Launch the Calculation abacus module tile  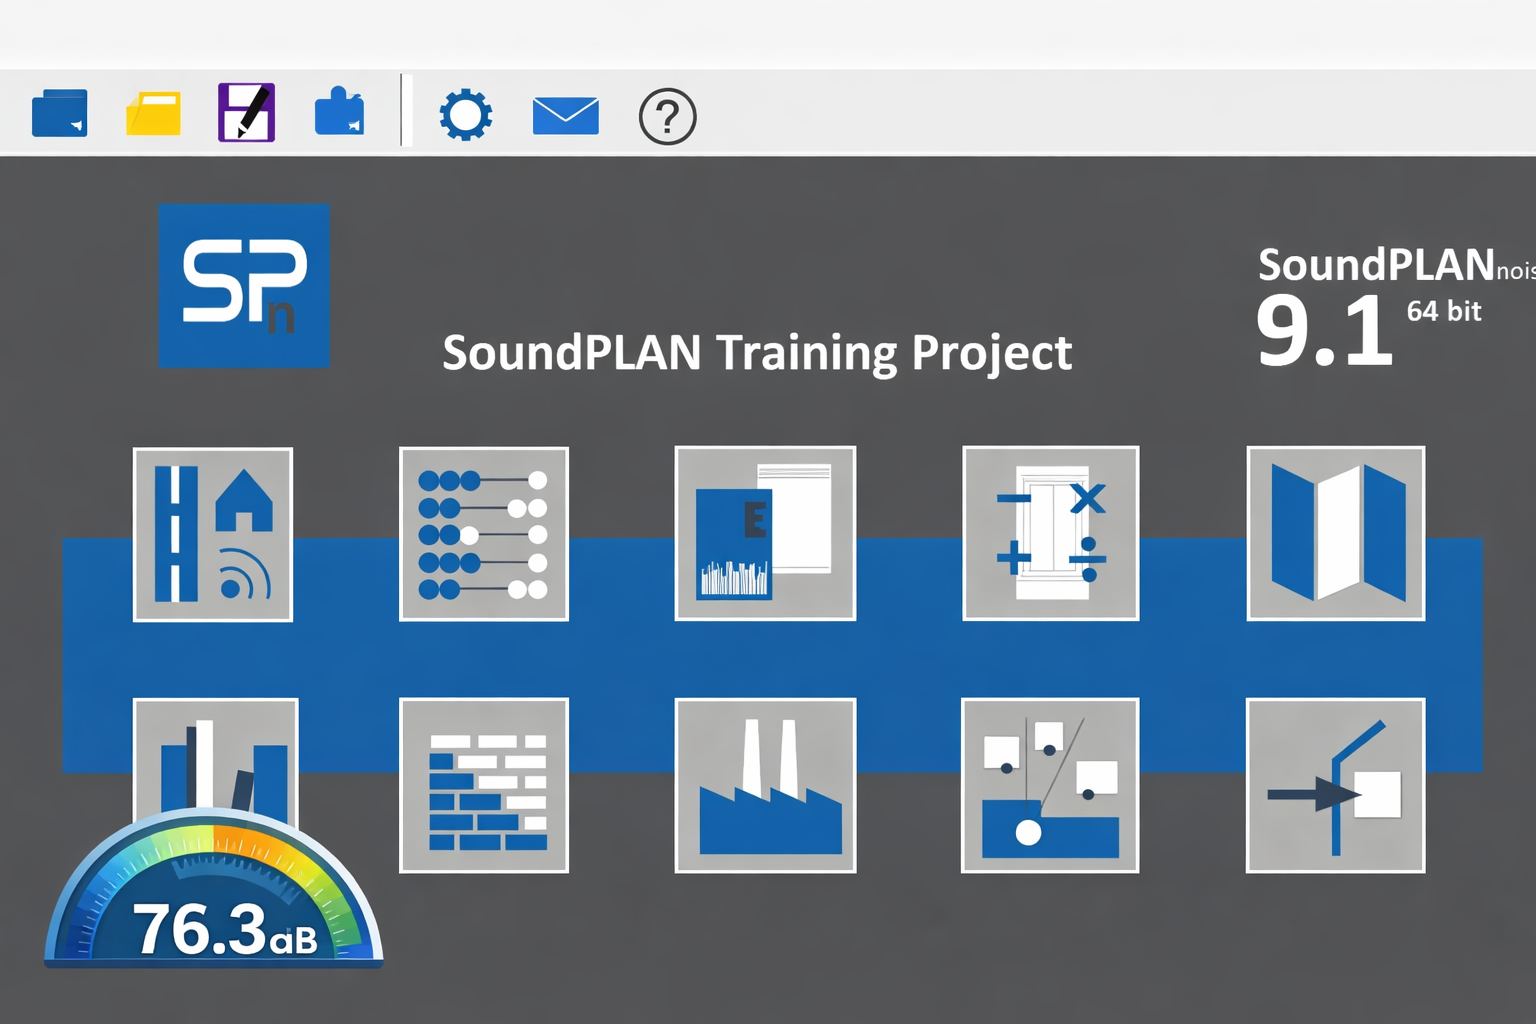pos(484,534)
